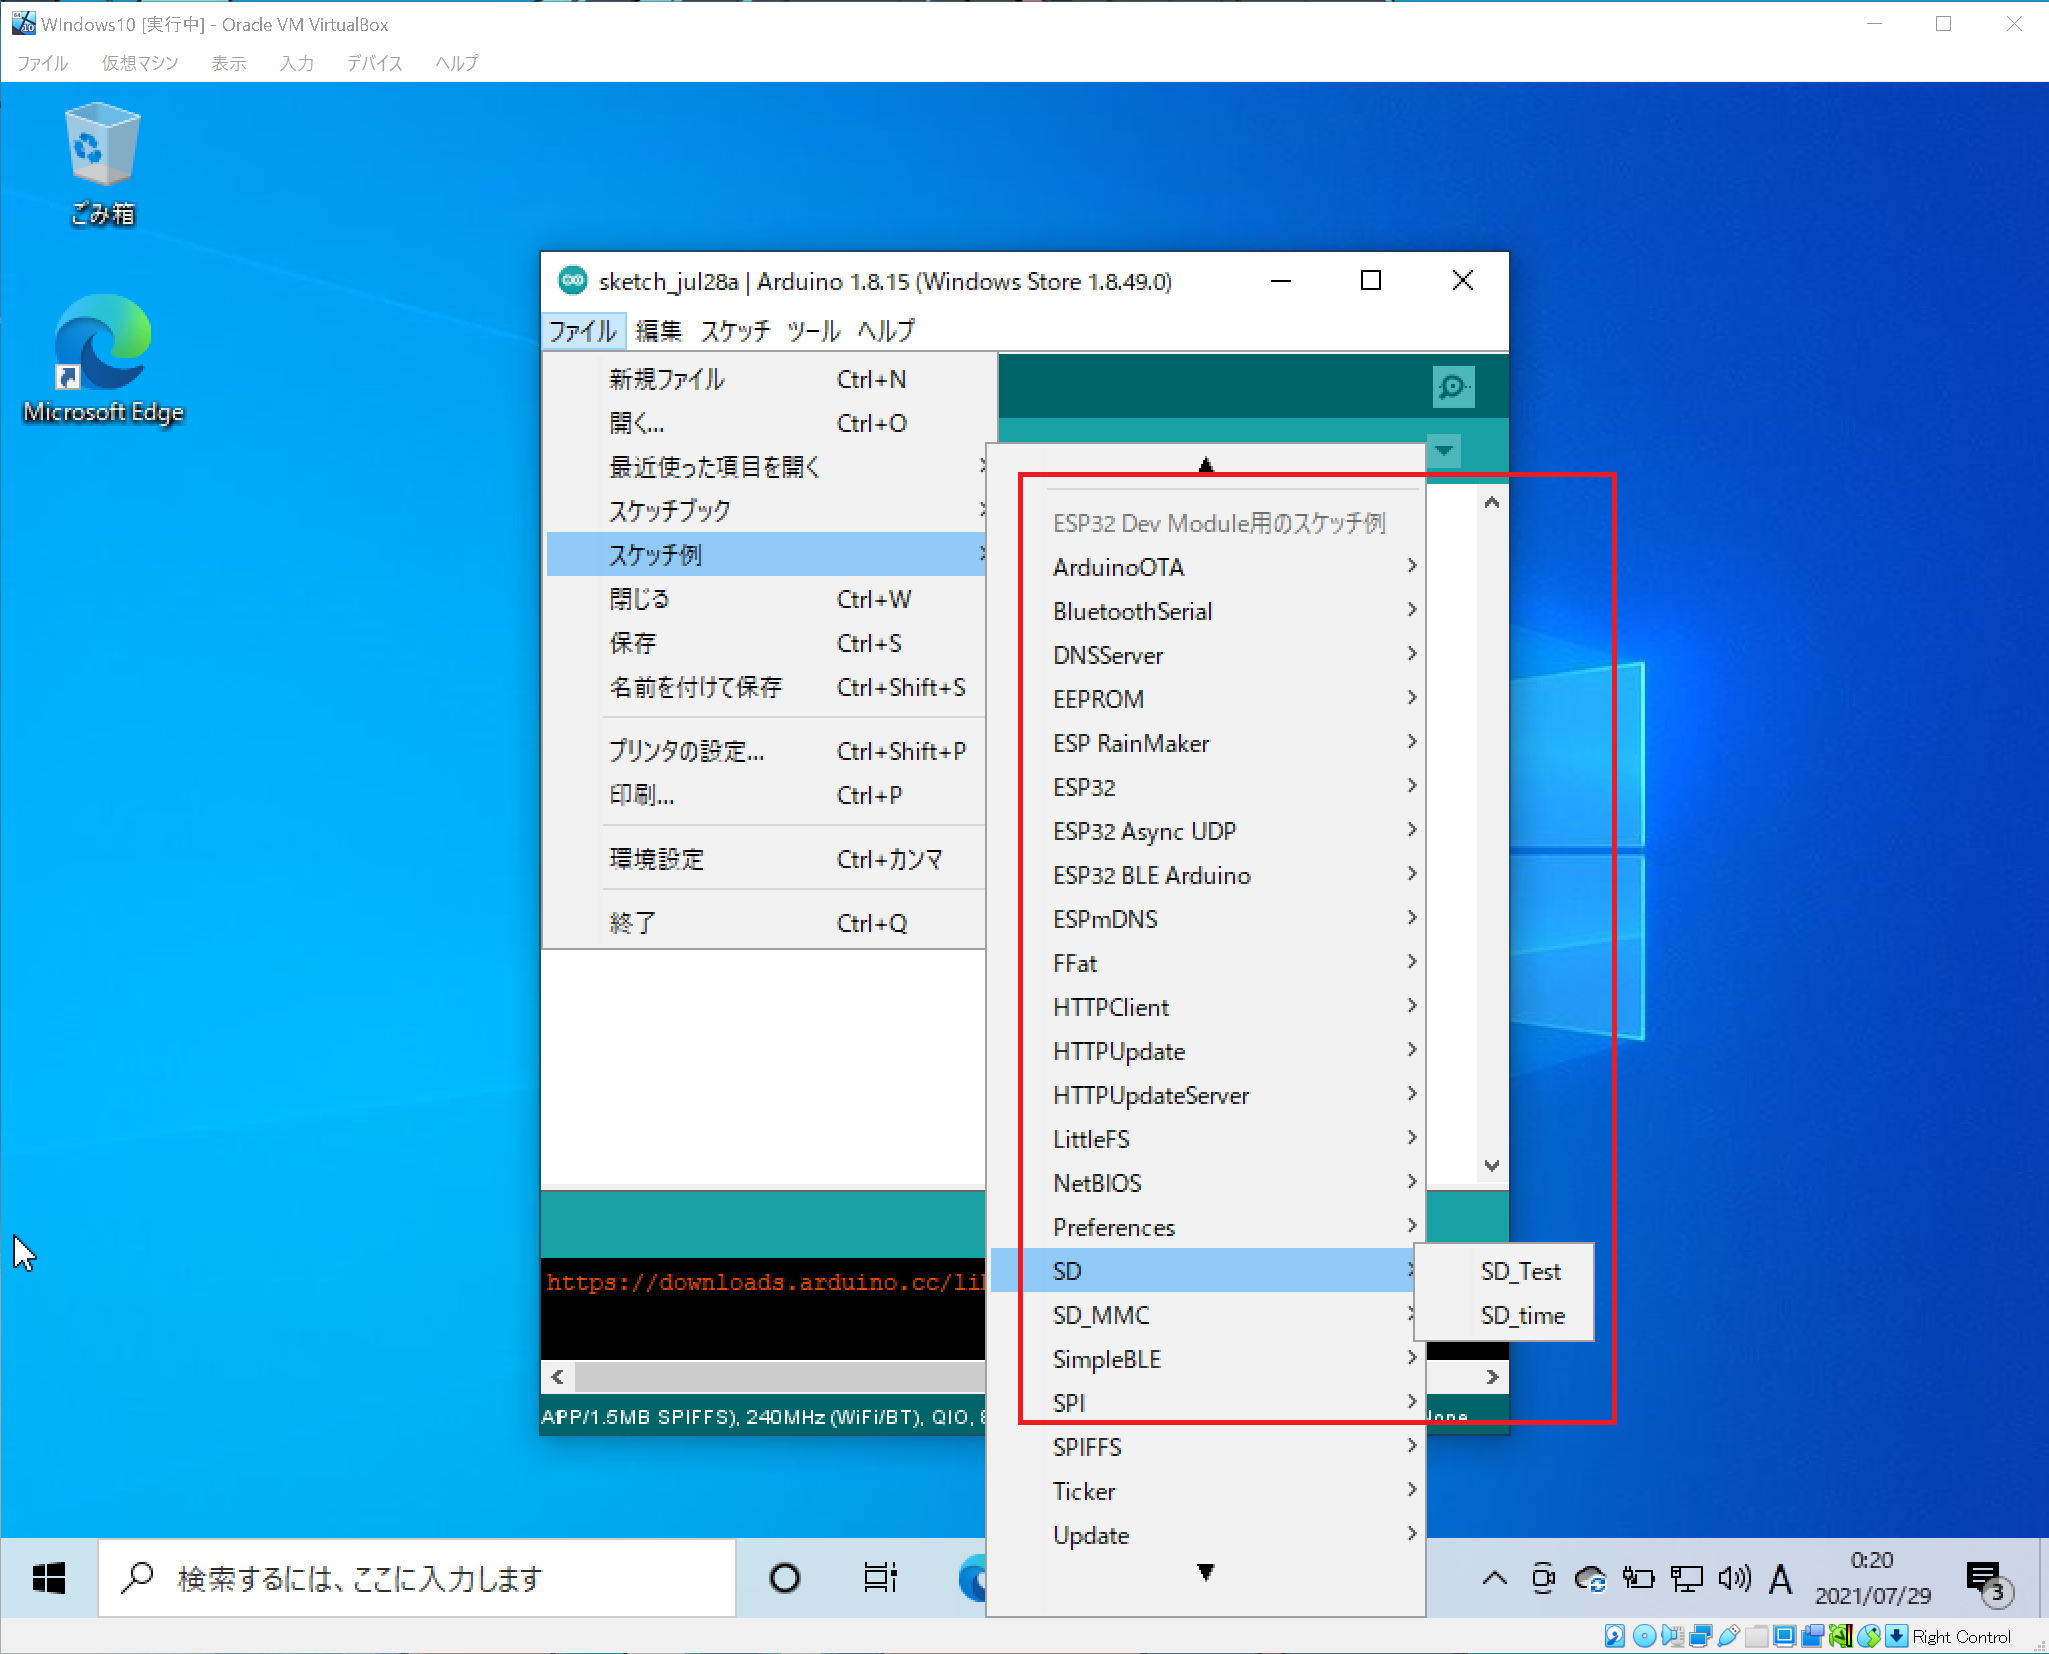Click the Windows search input box
The width and height of the screenshot is (2049, 1654).
click(420, 1578)
